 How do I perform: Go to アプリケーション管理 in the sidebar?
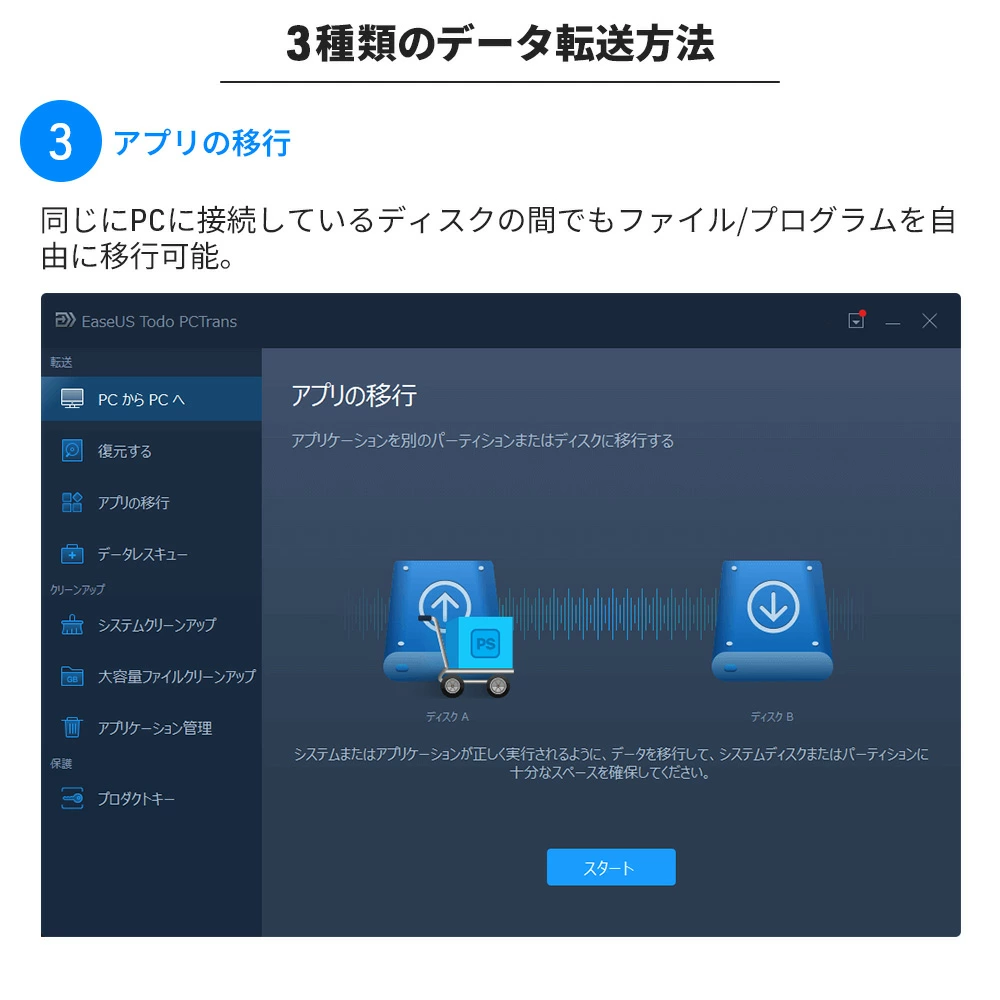click(x=151, y=728)
